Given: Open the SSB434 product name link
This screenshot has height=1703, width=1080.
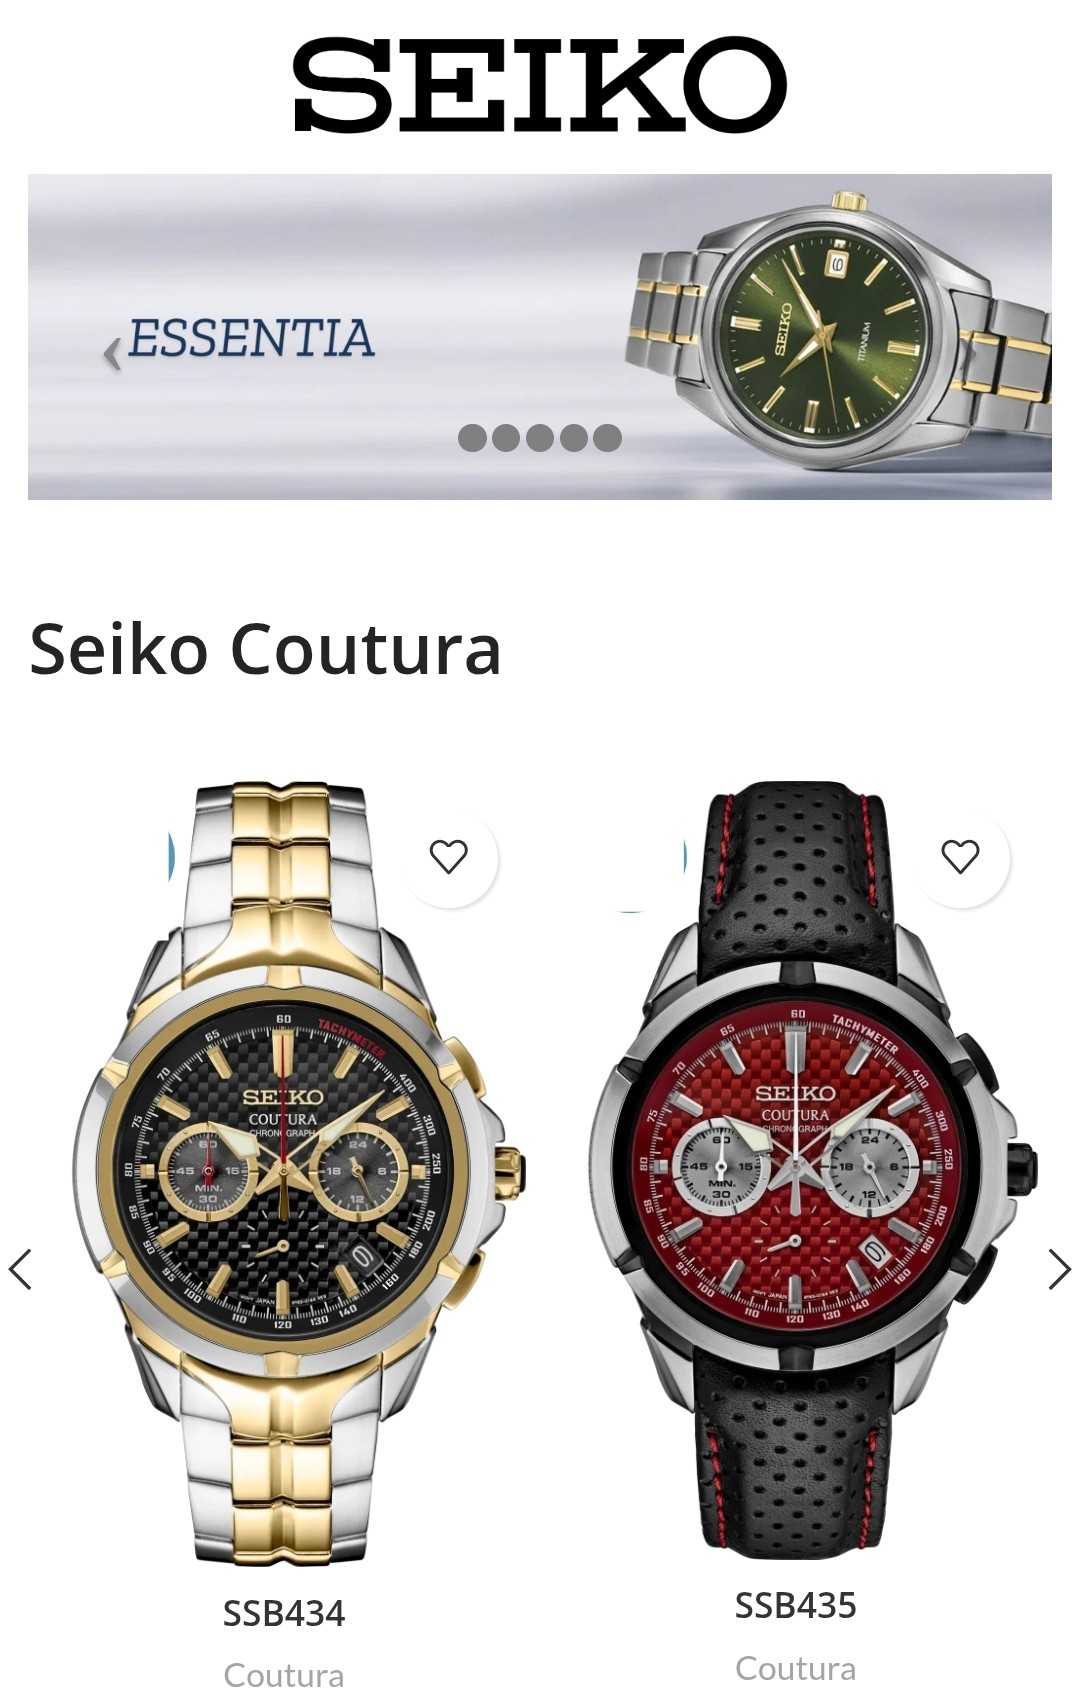Looking at the screenshot, I should [x=284, y=1613].
